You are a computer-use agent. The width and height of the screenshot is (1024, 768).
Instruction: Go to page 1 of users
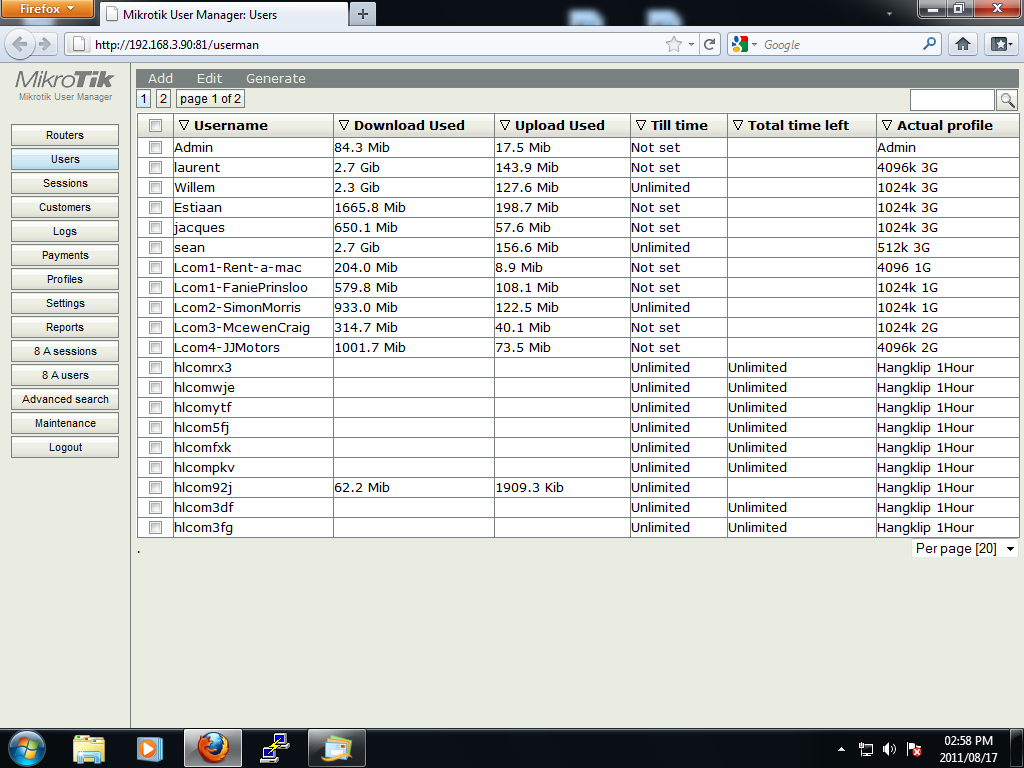coord(144,99)
